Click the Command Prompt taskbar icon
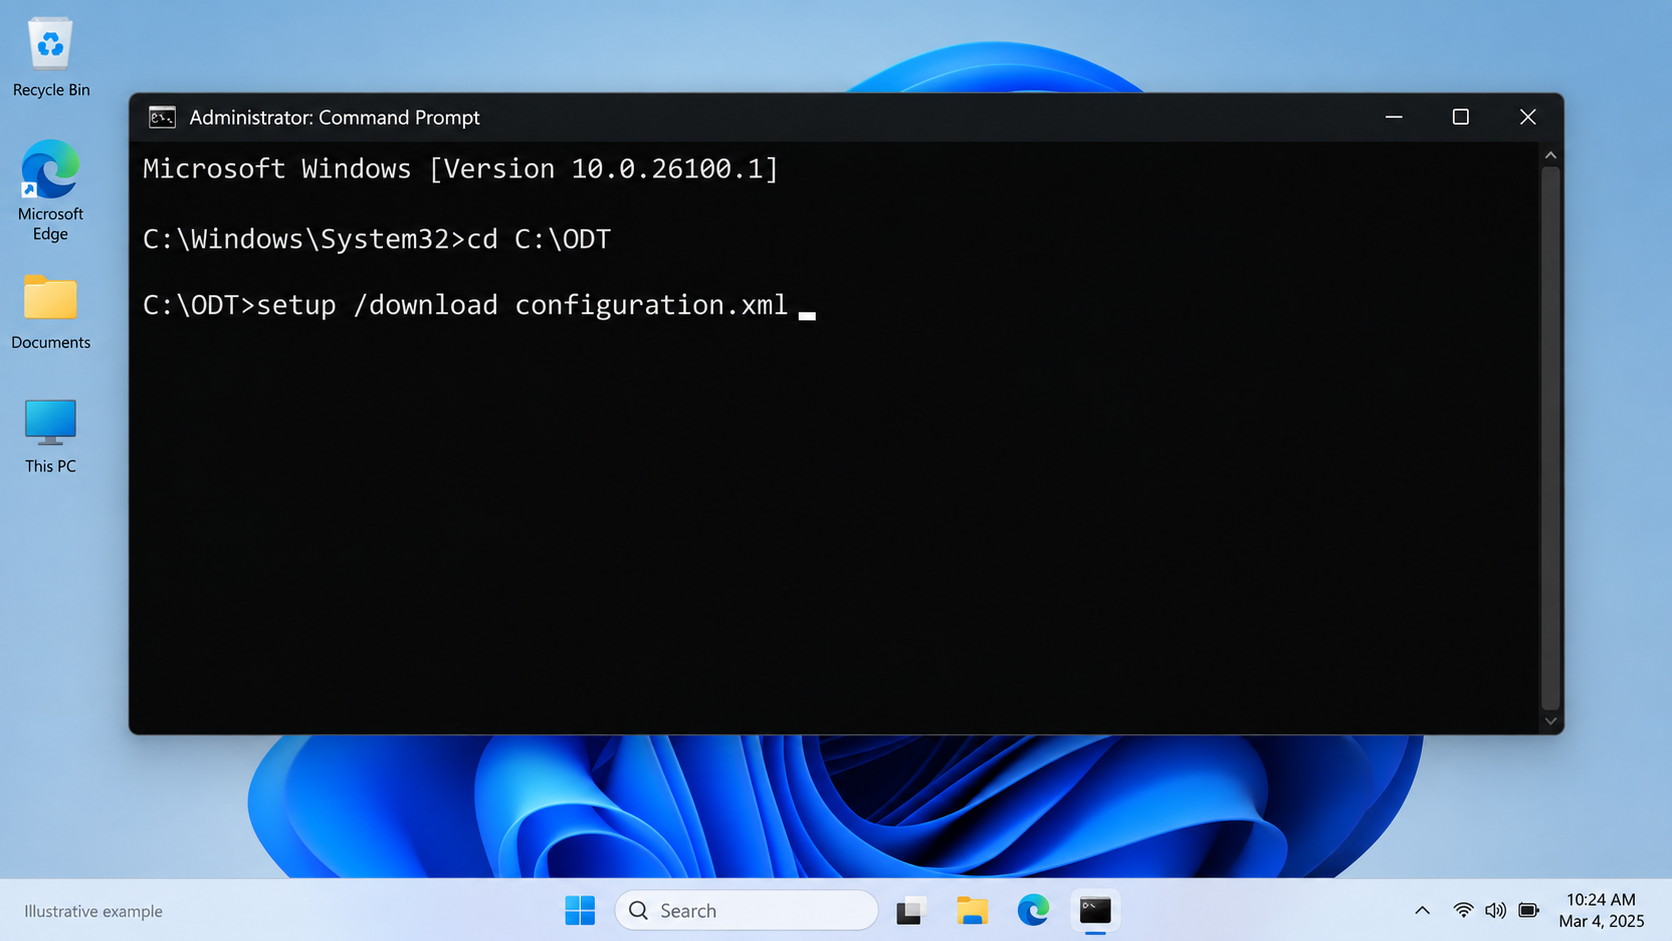This screenshot has height=941, width=1672. coord(1095,910)
